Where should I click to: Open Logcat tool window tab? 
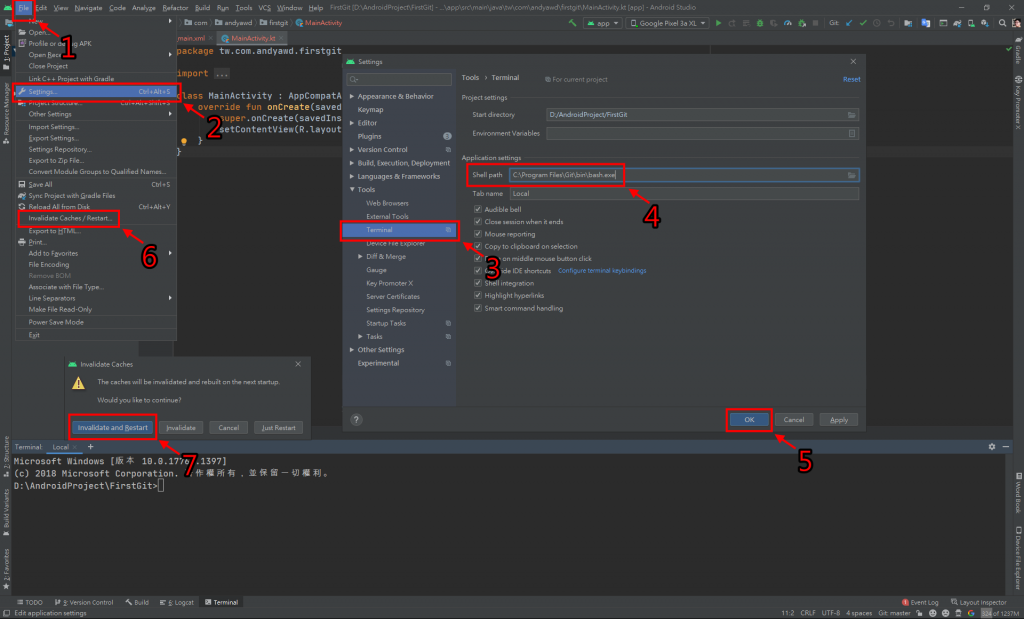(177, 602)
